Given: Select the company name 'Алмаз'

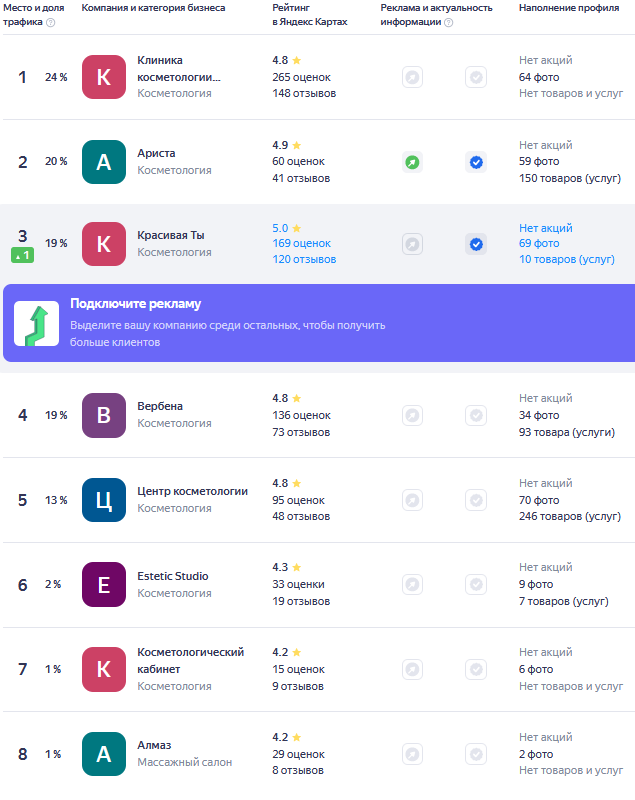Looking at the screenshot, I should pyautogui.click(x=154, y=745).
